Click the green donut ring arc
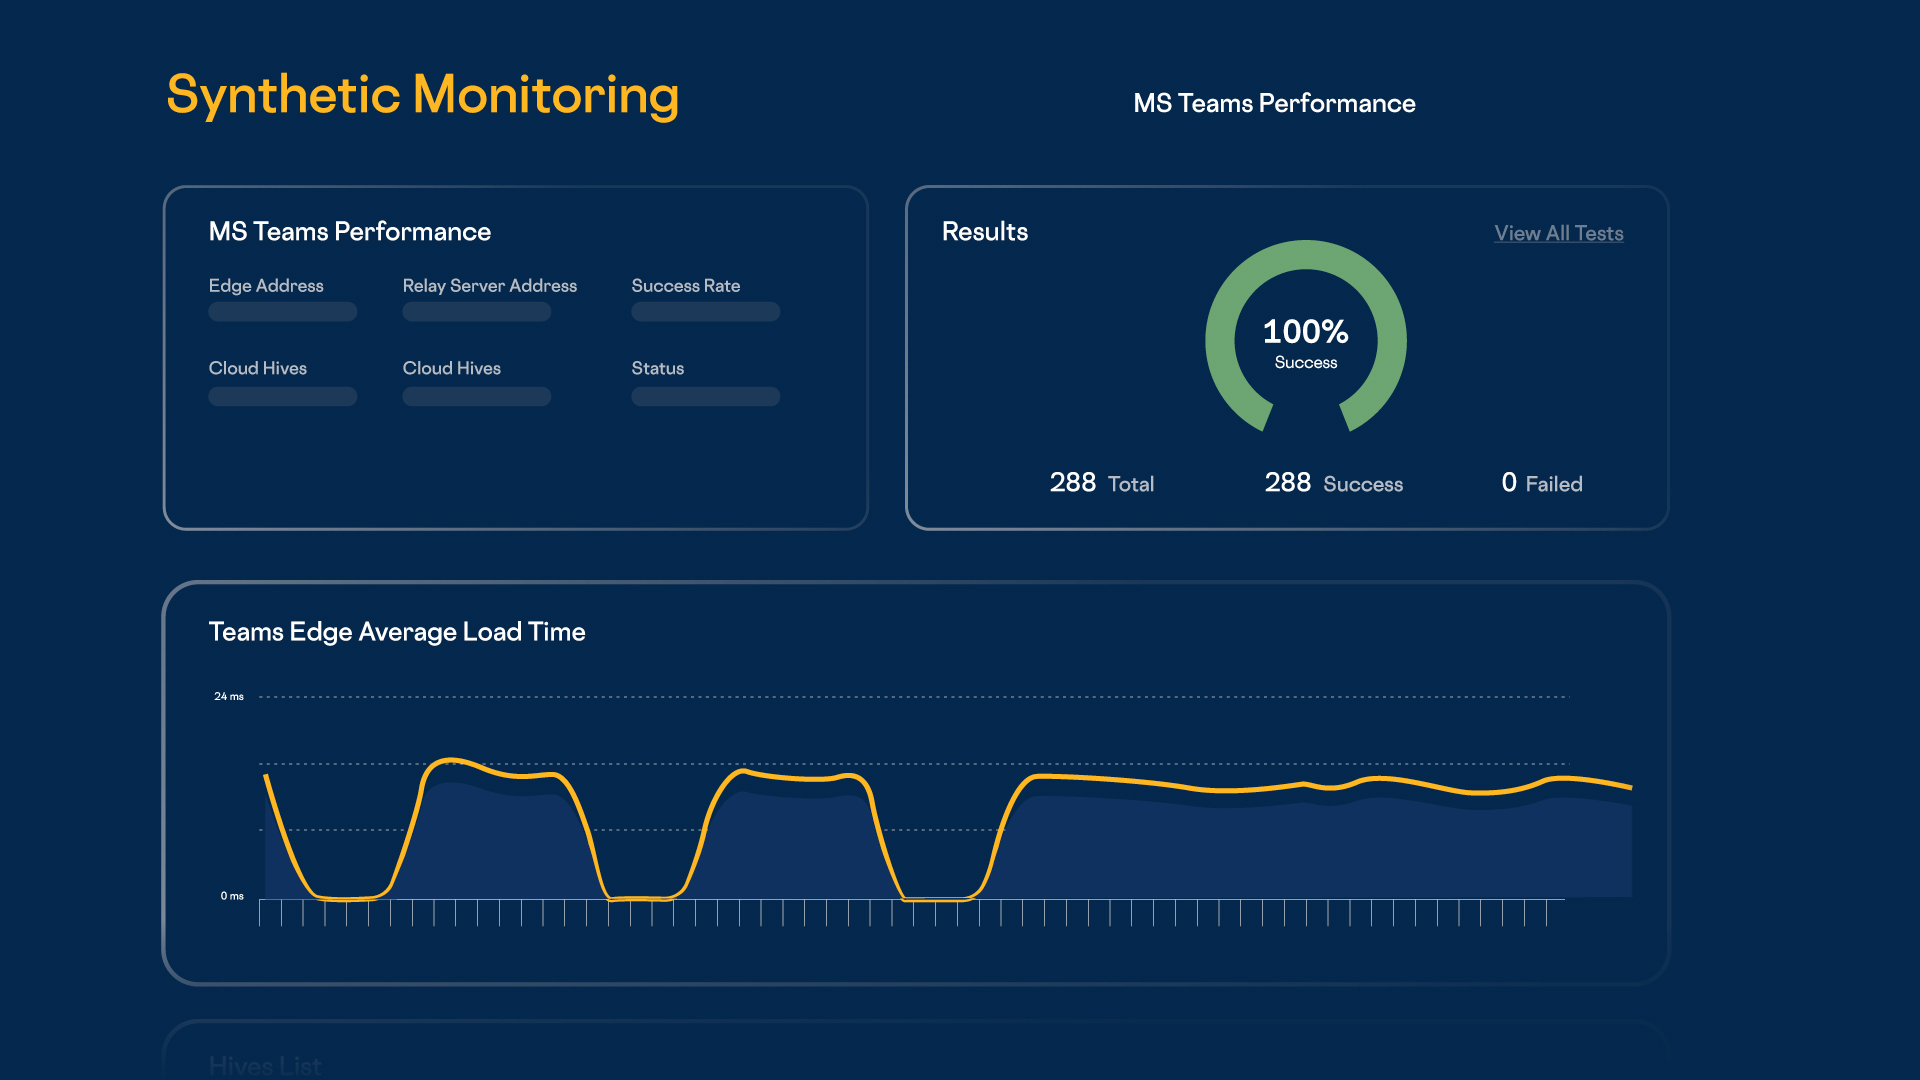This screenshot has height=1080, width=1920. click(1305, 256)
